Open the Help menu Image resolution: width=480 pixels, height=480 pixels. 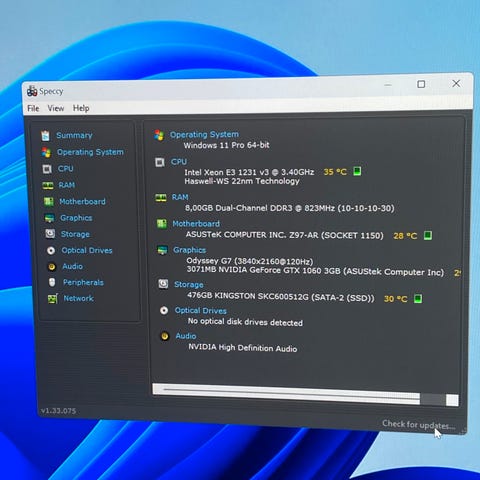click(81, 108)
